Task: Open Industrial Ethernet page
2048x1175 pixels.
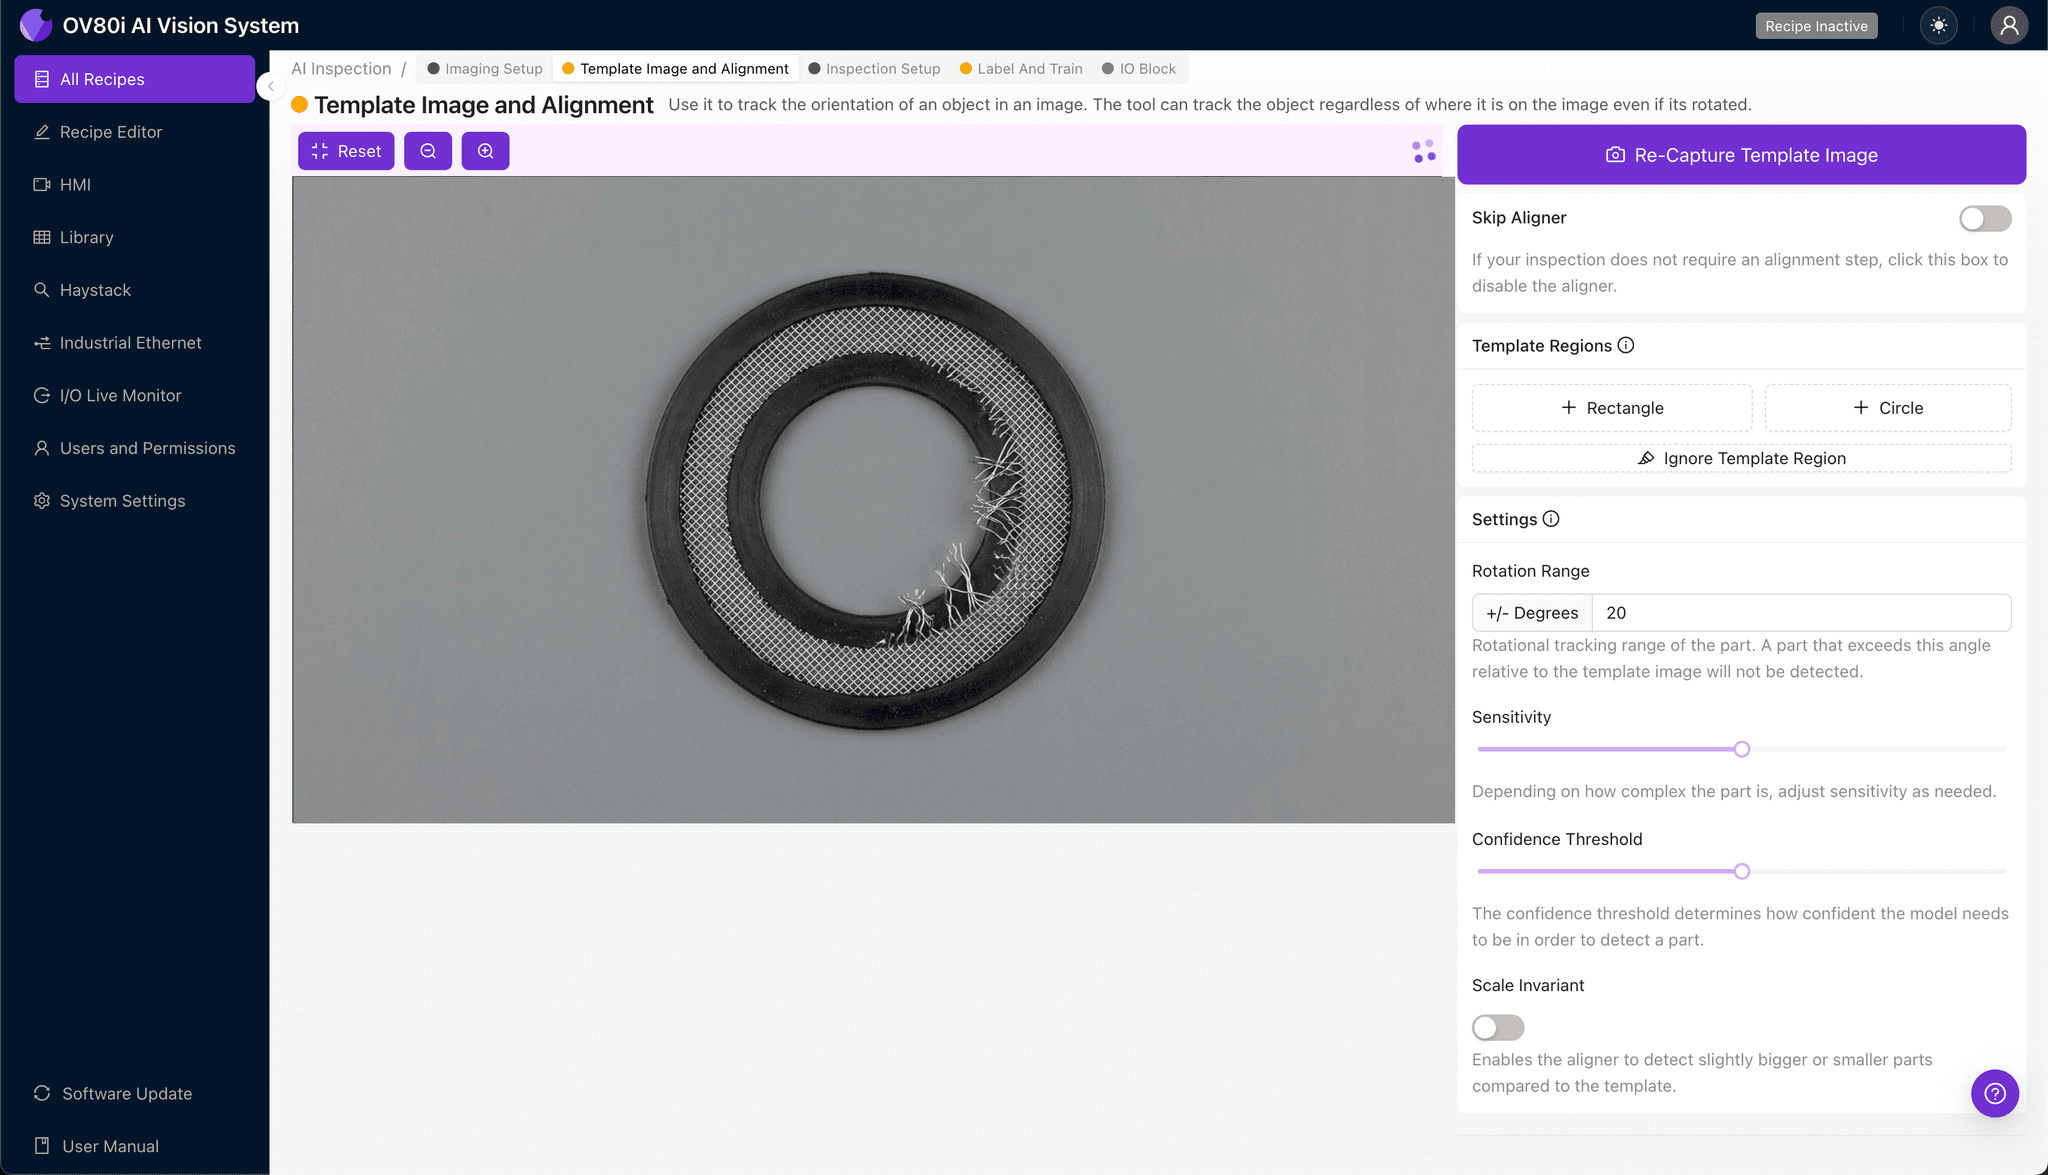Action: coord(135,343)
